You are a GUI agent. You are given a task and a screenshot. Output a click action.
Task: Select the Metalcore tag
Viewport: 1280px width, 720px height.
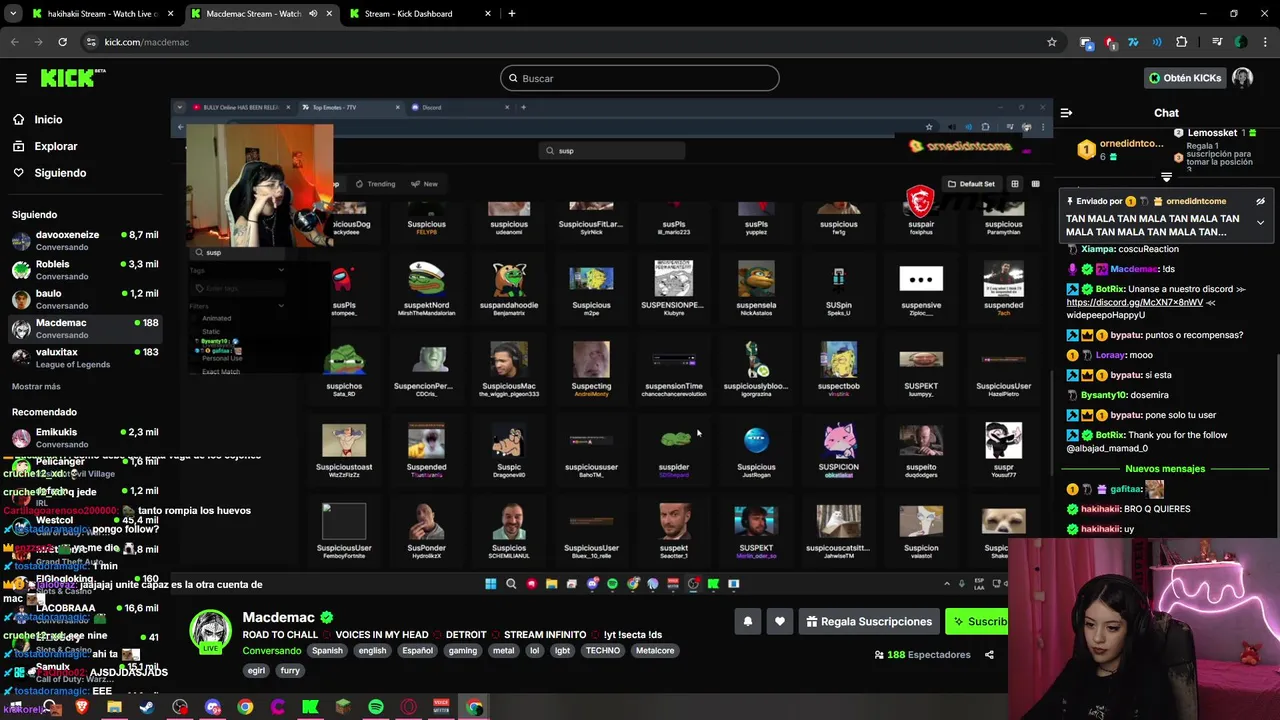click(655, 651)
